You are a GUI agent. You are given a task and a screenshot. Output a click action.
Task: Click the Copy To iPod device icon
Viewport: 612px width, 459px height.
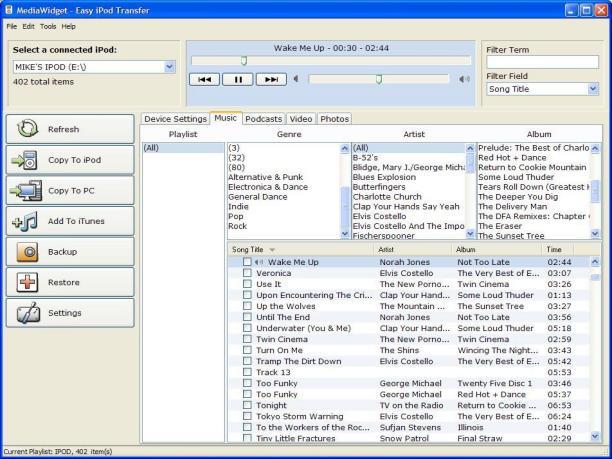pos(25,160)
